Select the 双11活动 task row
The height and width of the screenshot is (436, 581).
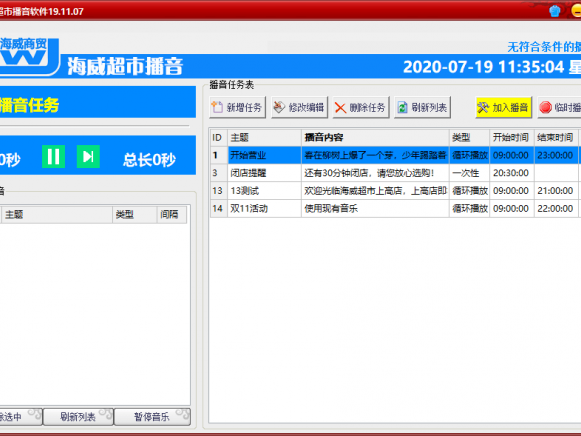point(395,209)
